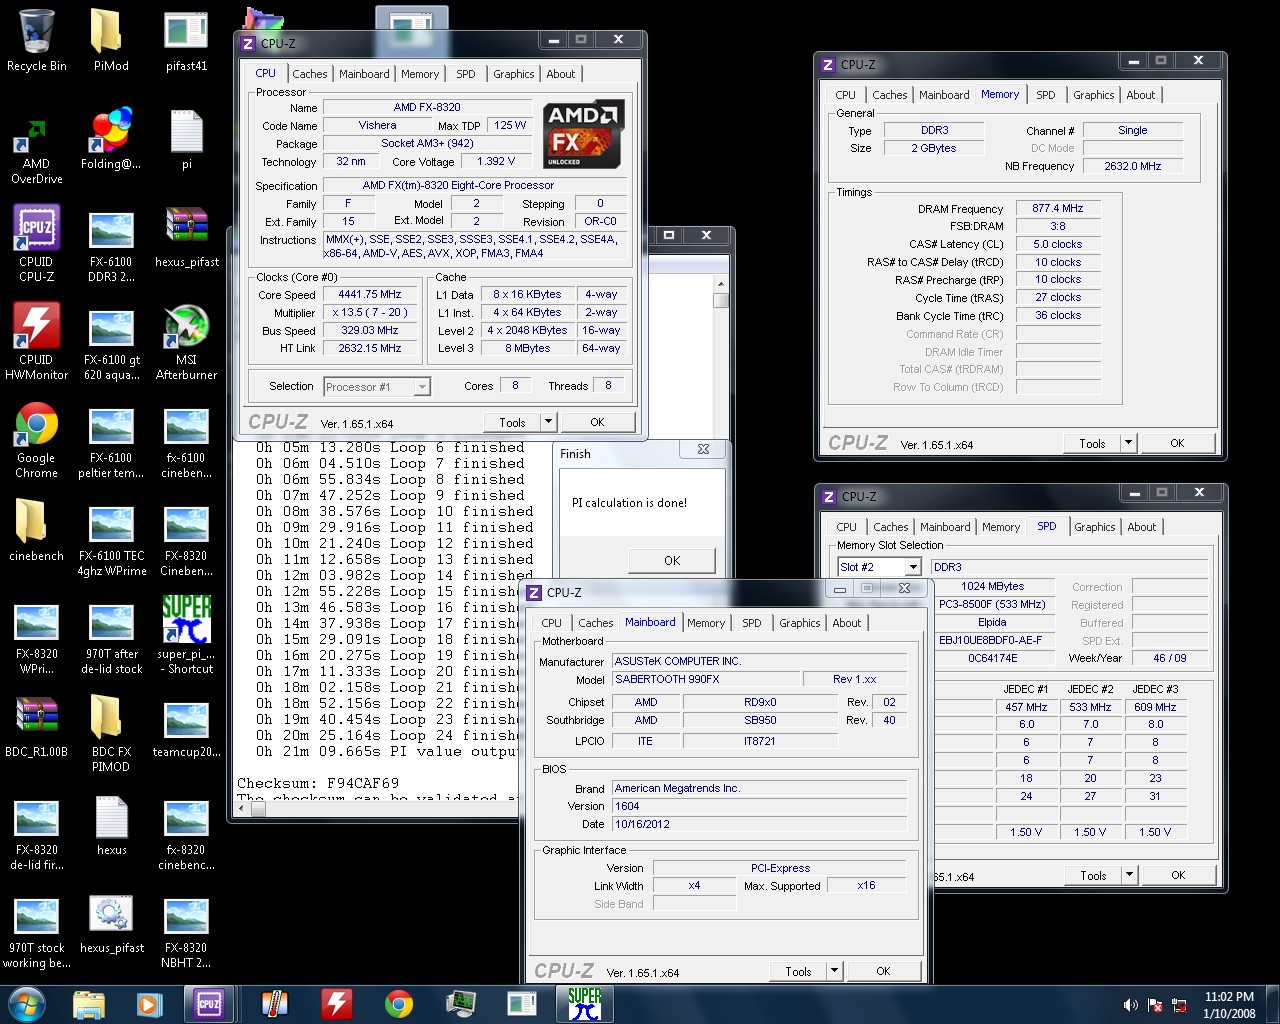Select Graphics tab in Memory window
The height and width of the screenshot is (1024, 1280).
click(1093, 95)
